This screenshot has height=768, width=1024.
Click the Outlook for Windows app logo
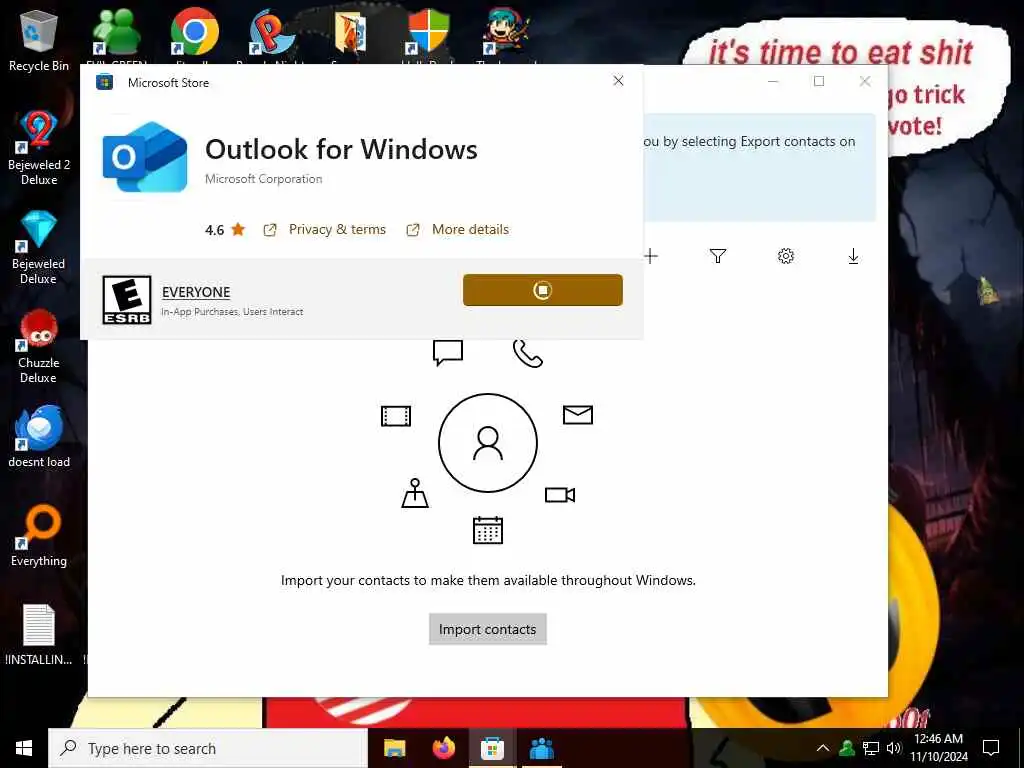[x=145, y=157]
